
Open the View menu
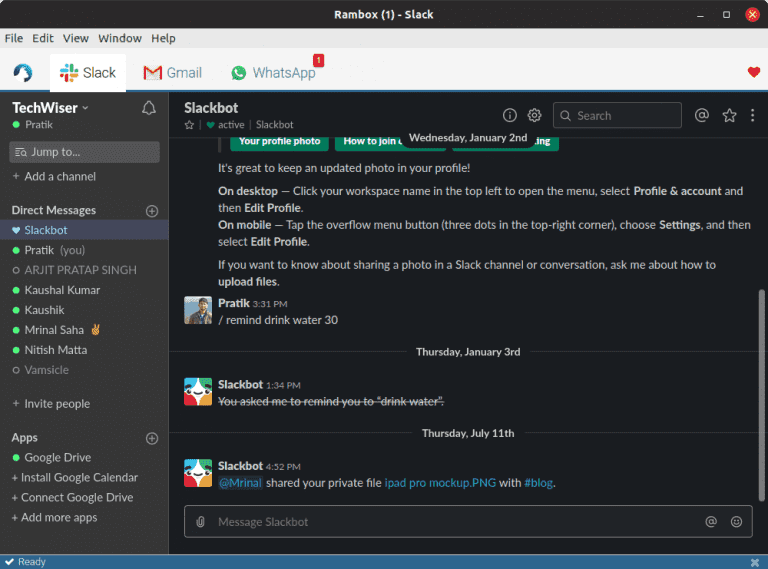75,38
